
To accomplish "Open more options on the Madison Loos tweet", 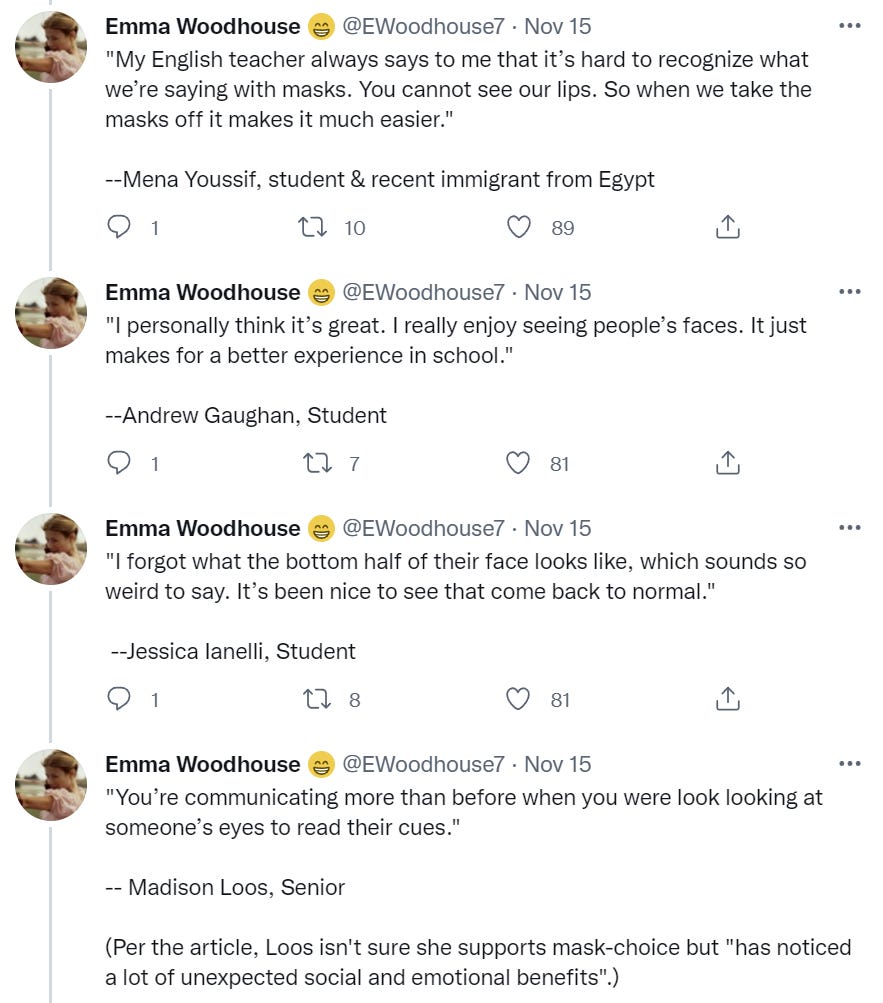I will 850,764.
